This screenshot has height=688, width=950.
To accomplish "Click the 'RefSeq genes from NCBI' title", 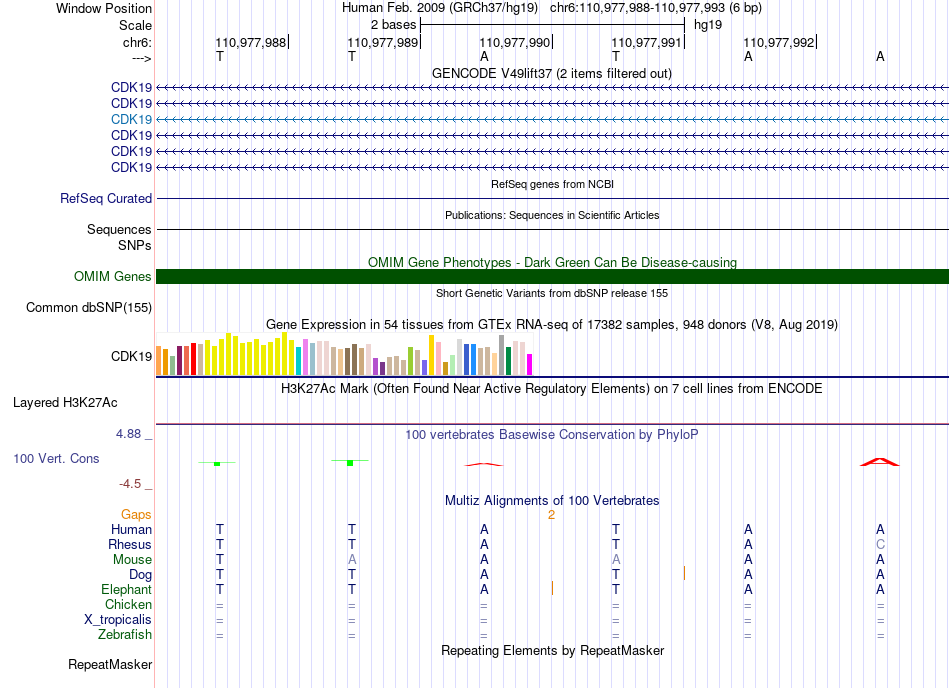I will tap(552, 184).
